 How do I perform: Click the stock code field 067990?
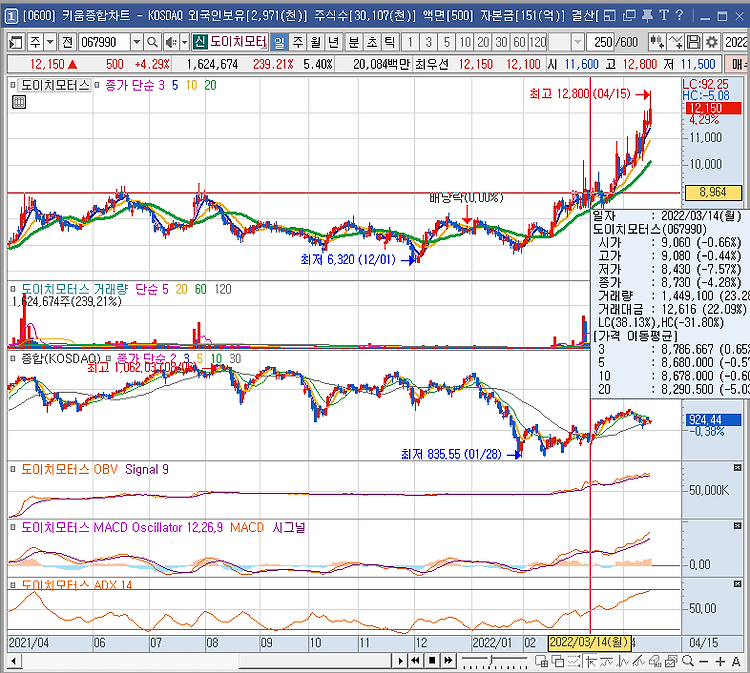(104, 43)
